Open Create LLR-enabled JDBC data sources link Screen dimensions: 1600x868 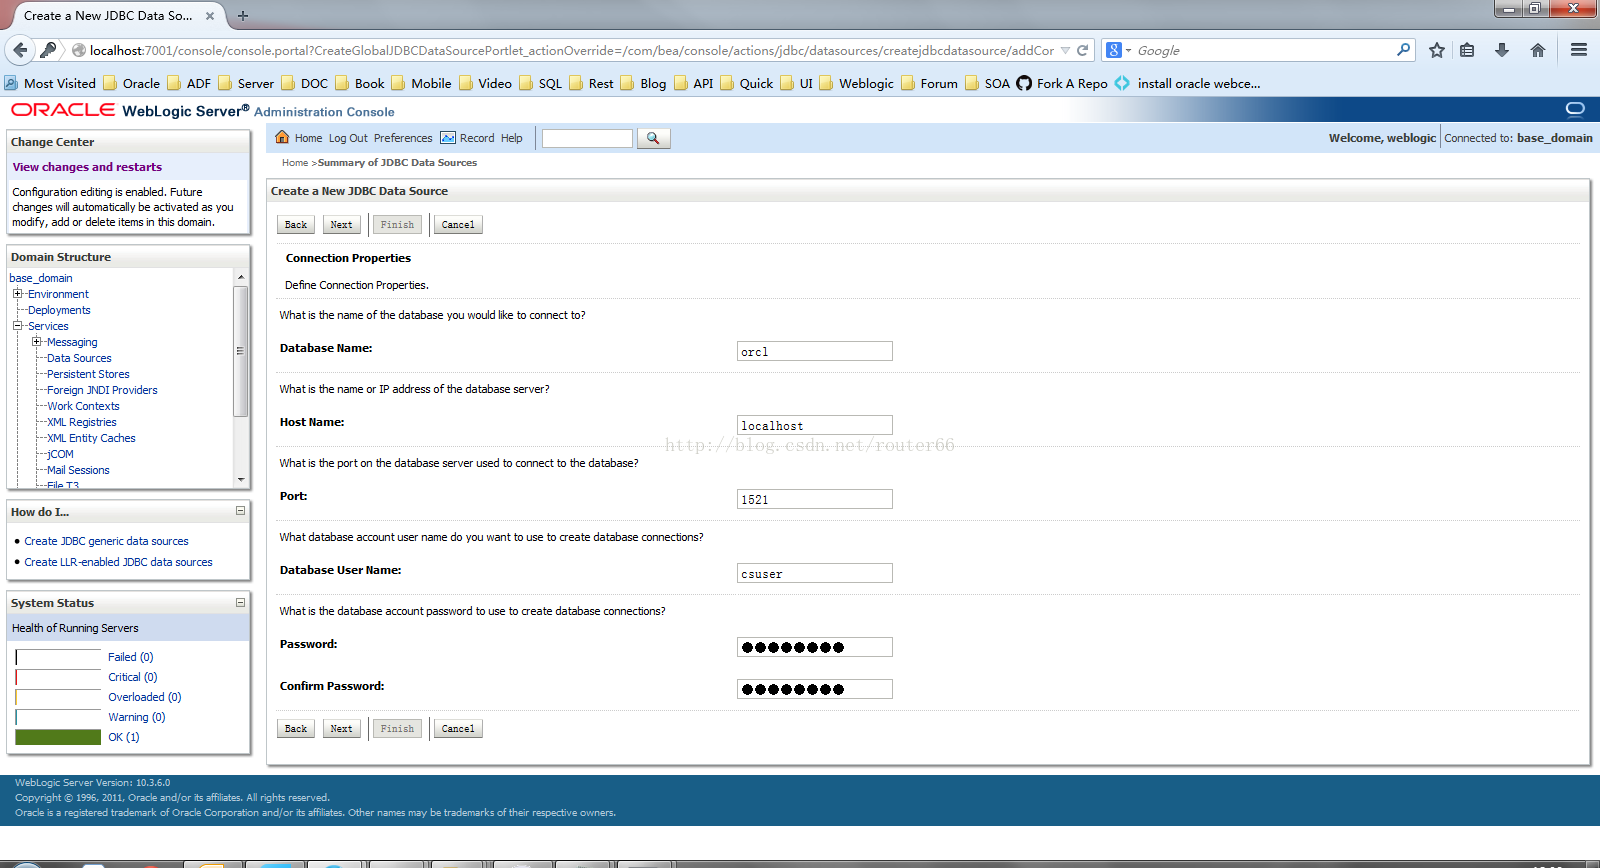point(118,562)
